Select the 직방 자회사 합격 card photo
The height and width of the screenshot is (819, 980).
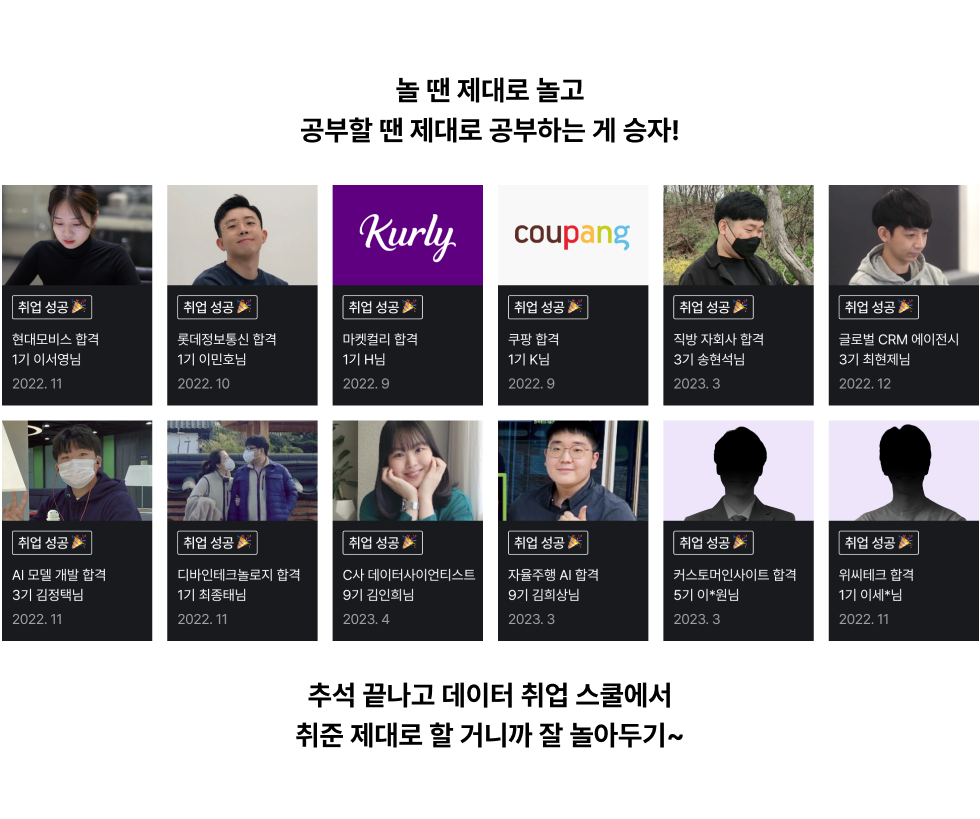click(x=739, y=235)
